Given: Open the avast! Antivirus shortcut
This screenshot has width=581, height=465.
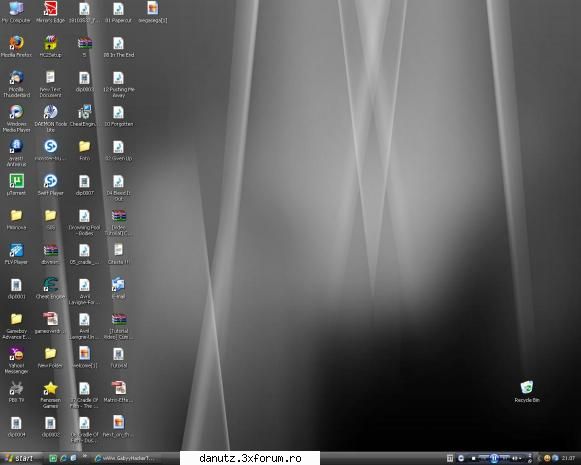Looking at the screenshot, I should click(x=16, y=153).
